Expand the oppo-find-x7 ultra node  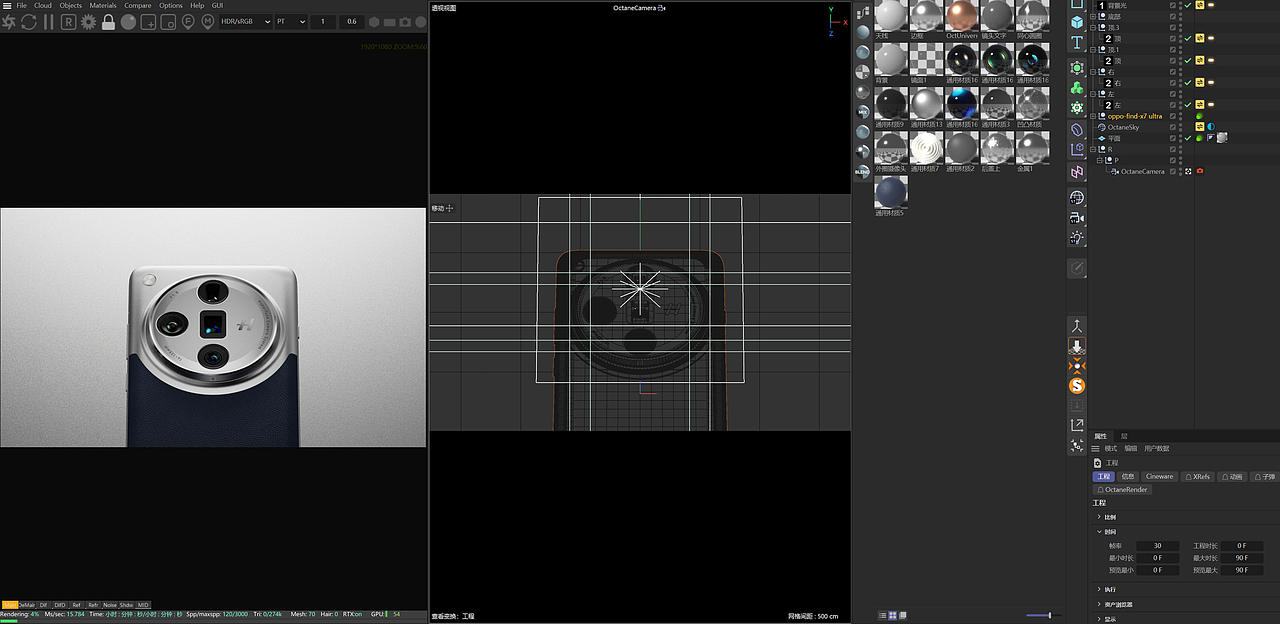(x=1093, y=116)
